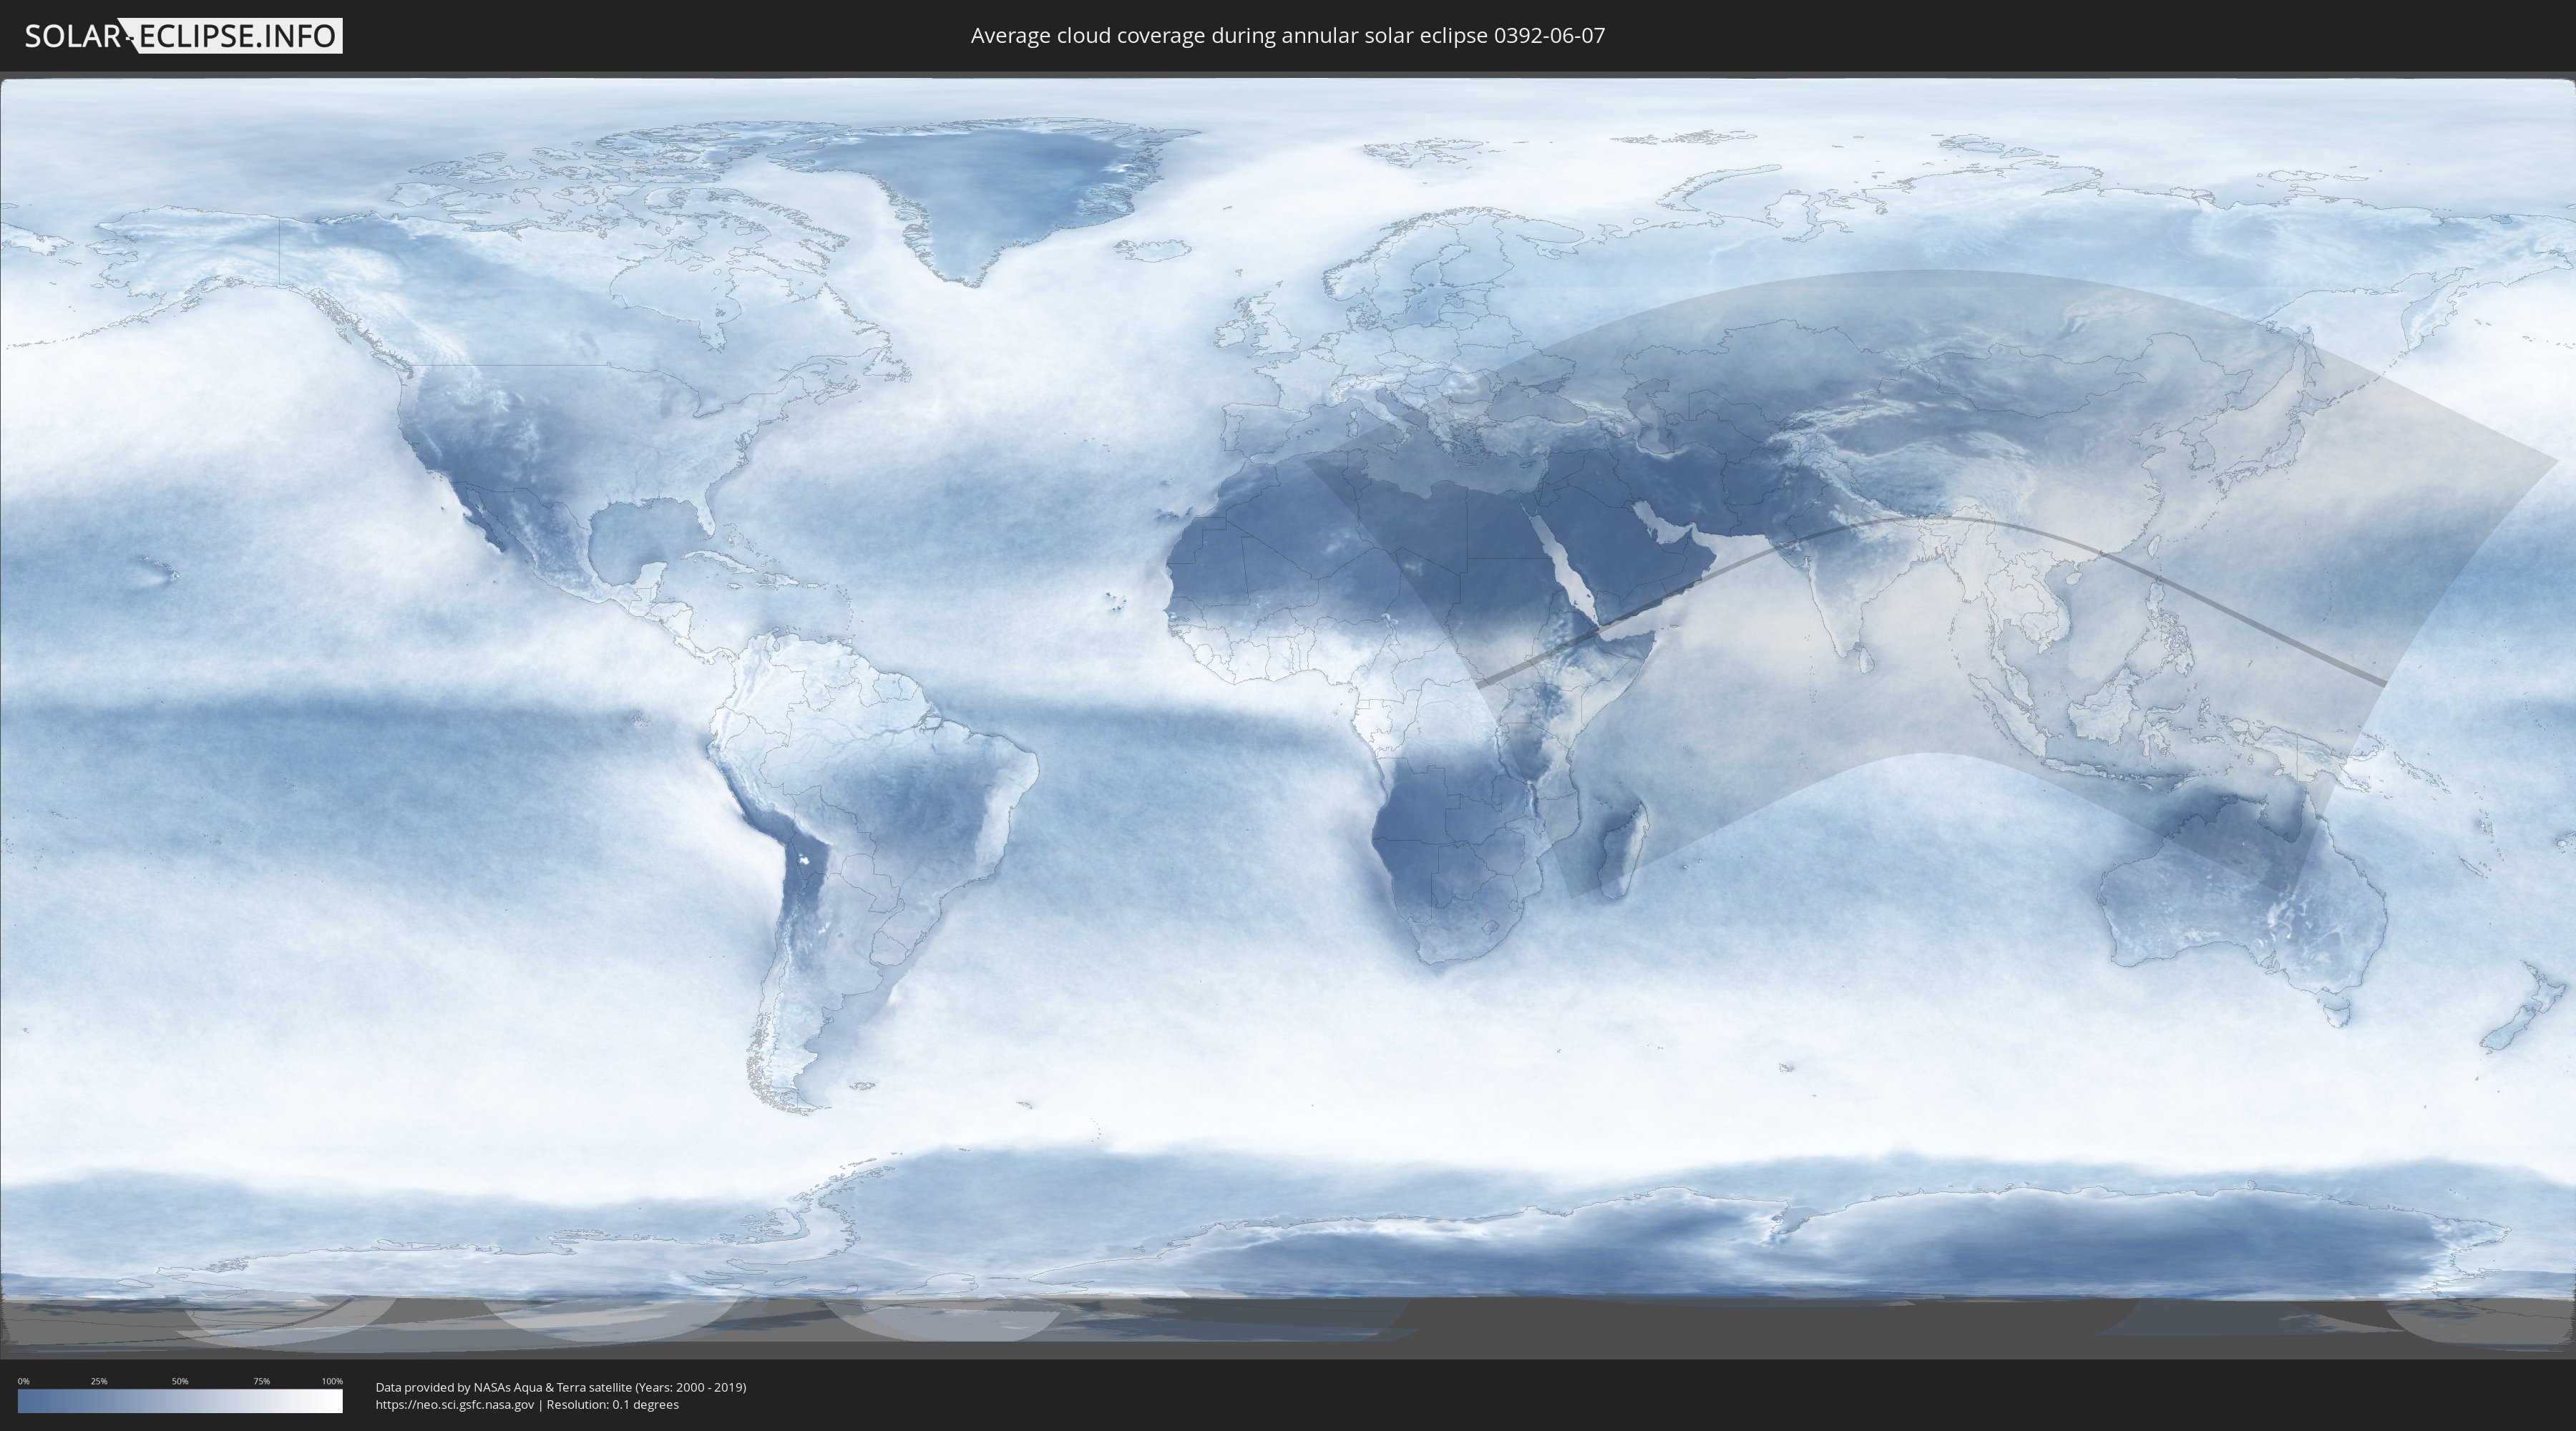Select the map title about annular solar eclipse 0392-06-07
Screen dimensions: 2576x1431
point(1287,36)
